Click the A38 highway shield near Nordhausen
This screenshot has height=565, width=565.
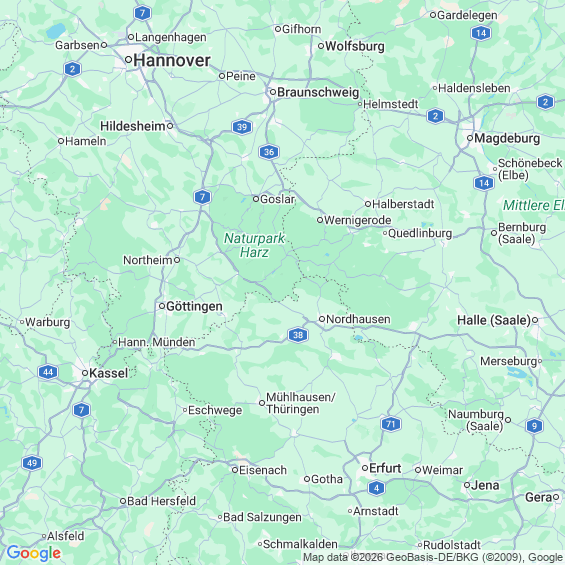click(x=298, y=335)
